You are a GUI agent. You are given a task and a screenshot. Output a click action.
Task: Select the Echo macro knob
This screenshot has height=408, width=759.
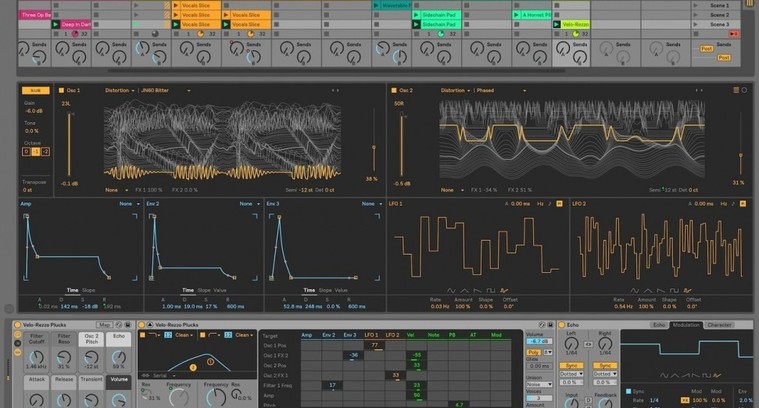(119, 358)
